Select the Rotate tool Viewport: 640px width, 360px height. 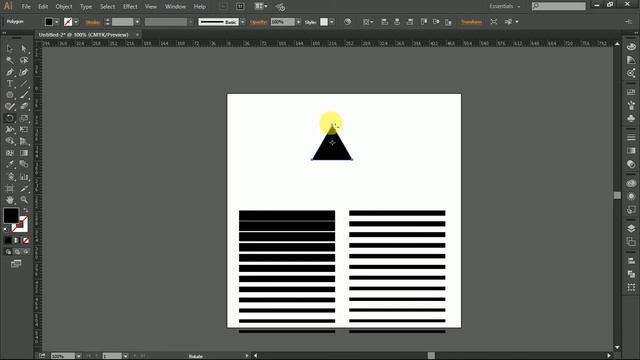coord(10,118)
